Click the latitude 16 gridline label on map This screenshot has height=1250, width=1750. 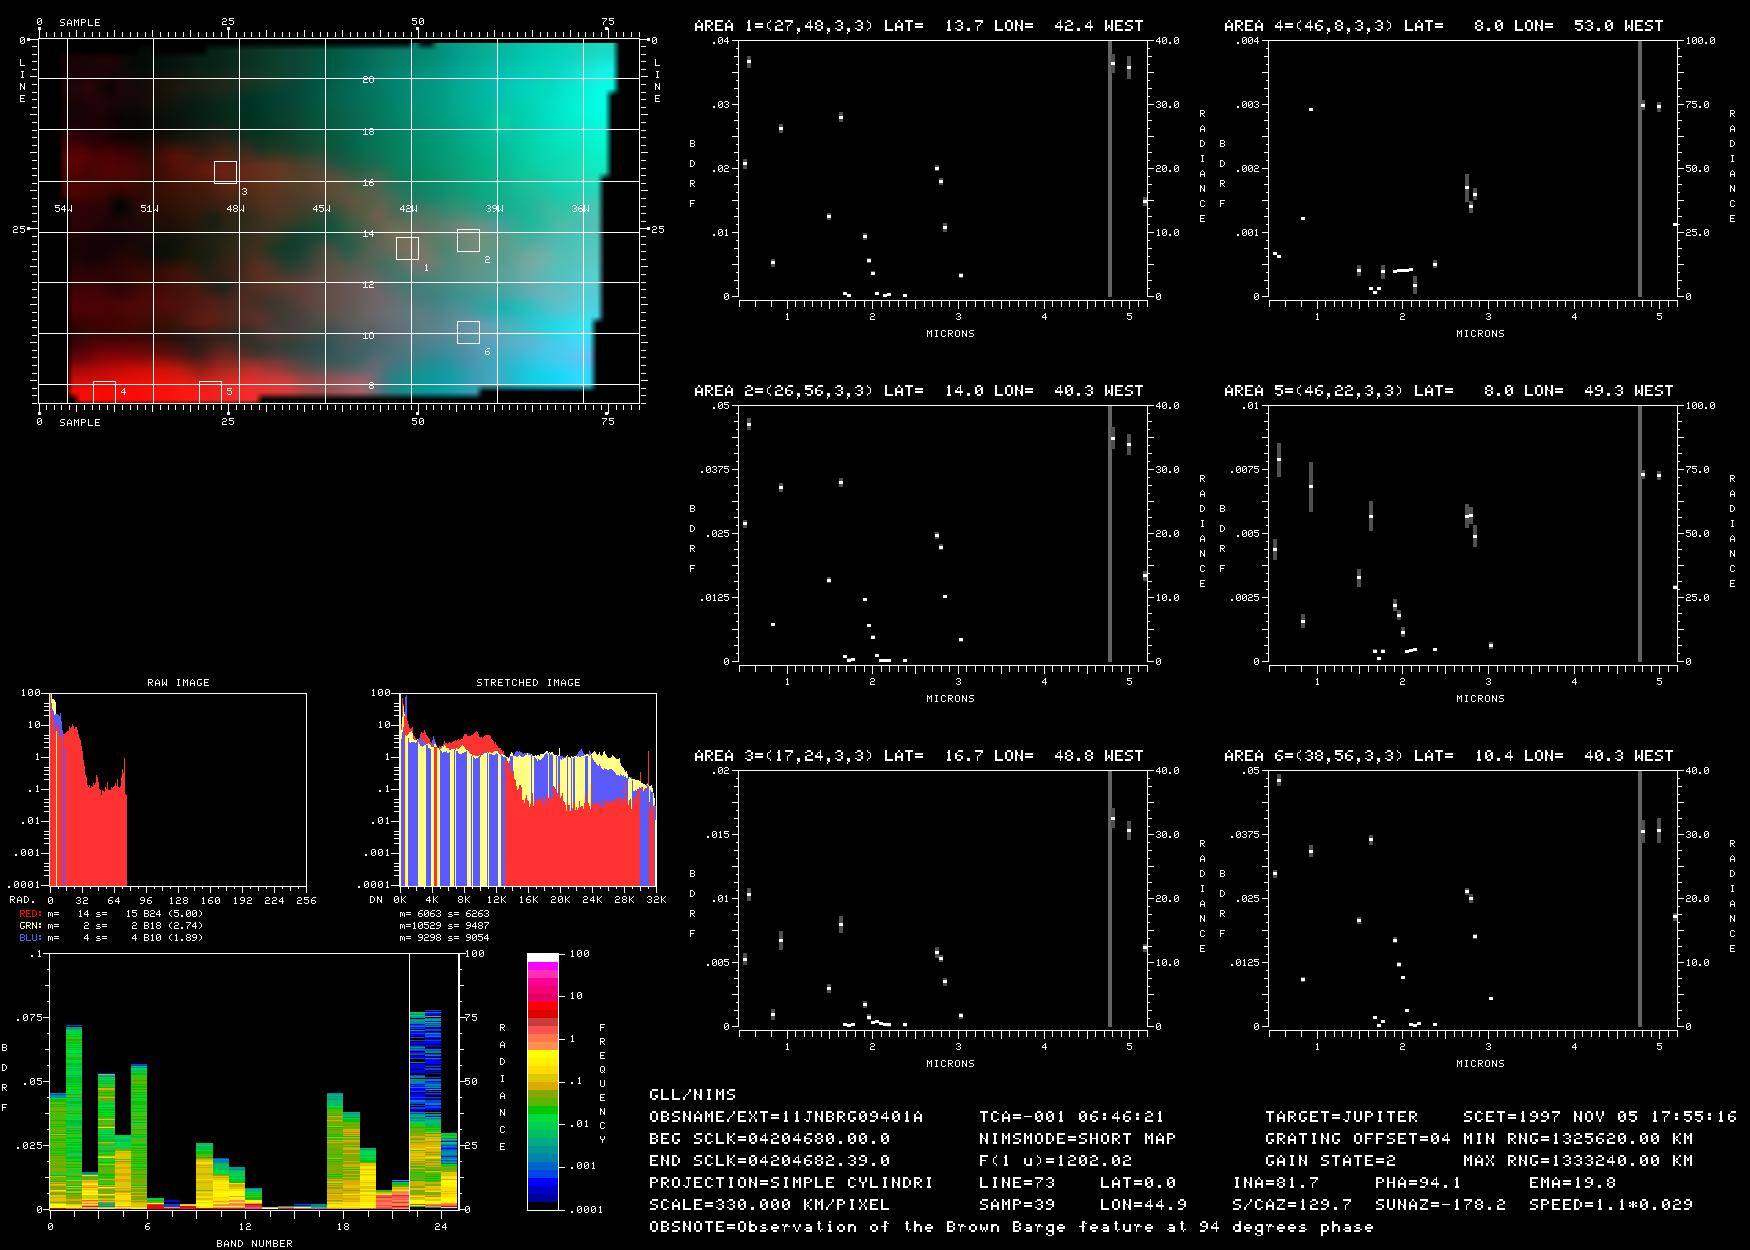point(368,183)
